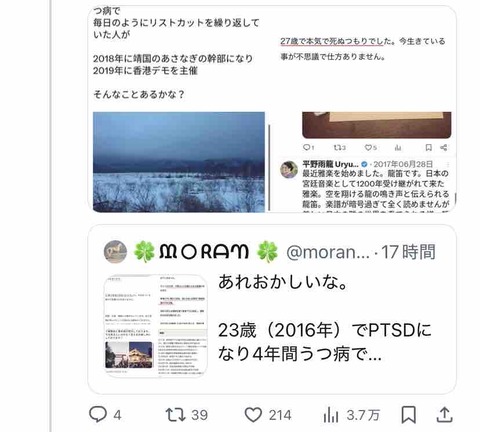Bookmark this post with the bookmark icon
The height and width of the screenshot is (432, 480).
(x=408, y=415)
